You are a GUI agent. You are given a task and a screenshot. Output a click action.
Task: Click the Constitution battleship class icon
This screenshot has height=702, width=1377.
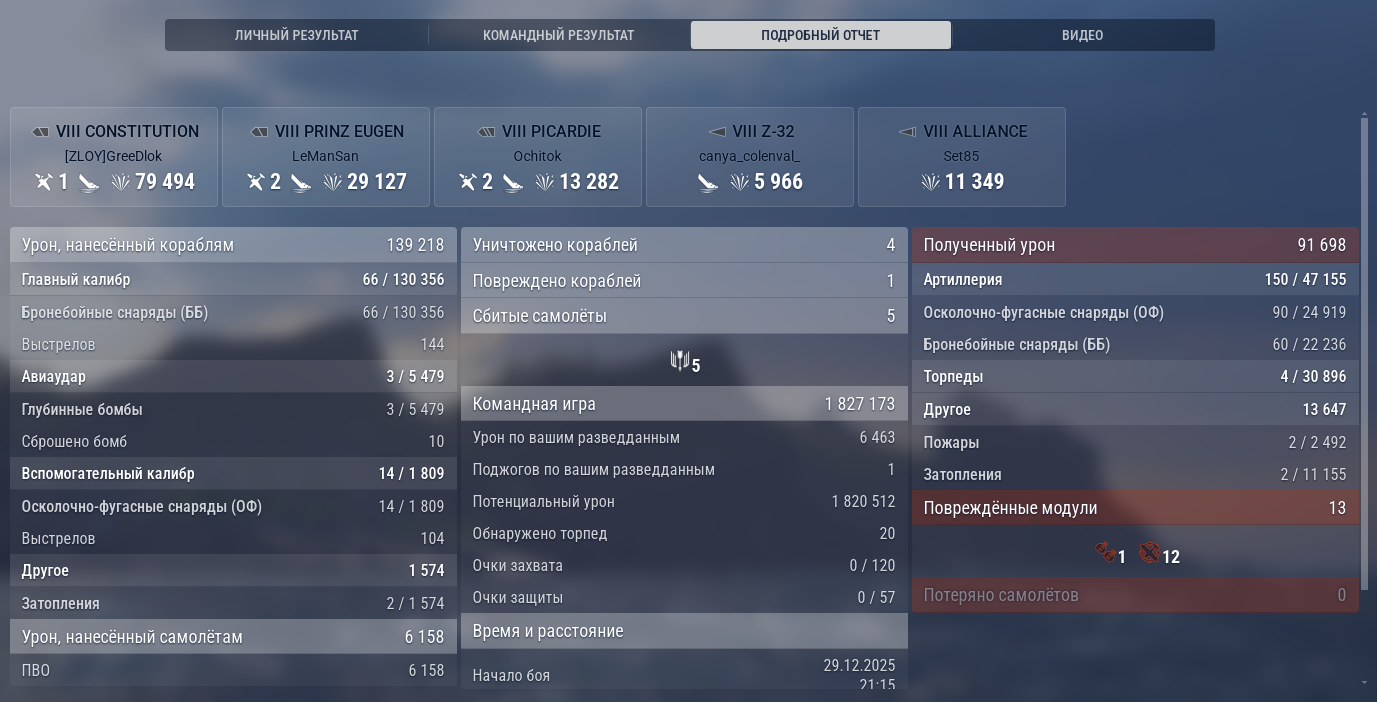(x=40, y=132)
